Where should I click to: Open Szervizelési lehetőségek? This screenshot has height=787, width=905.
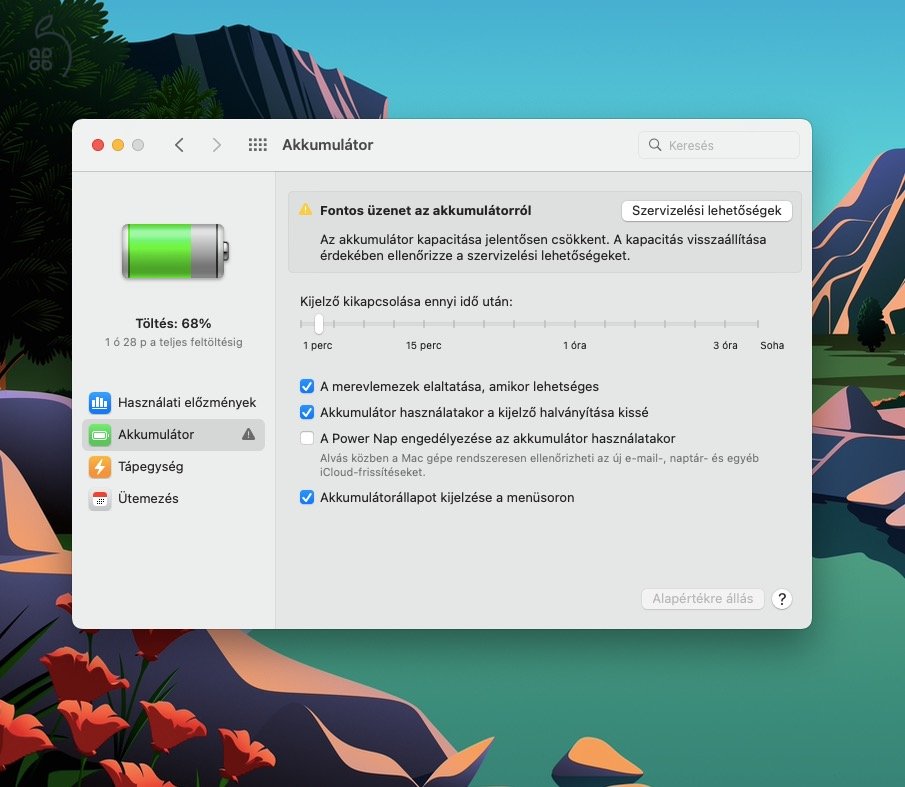[707, 210]
